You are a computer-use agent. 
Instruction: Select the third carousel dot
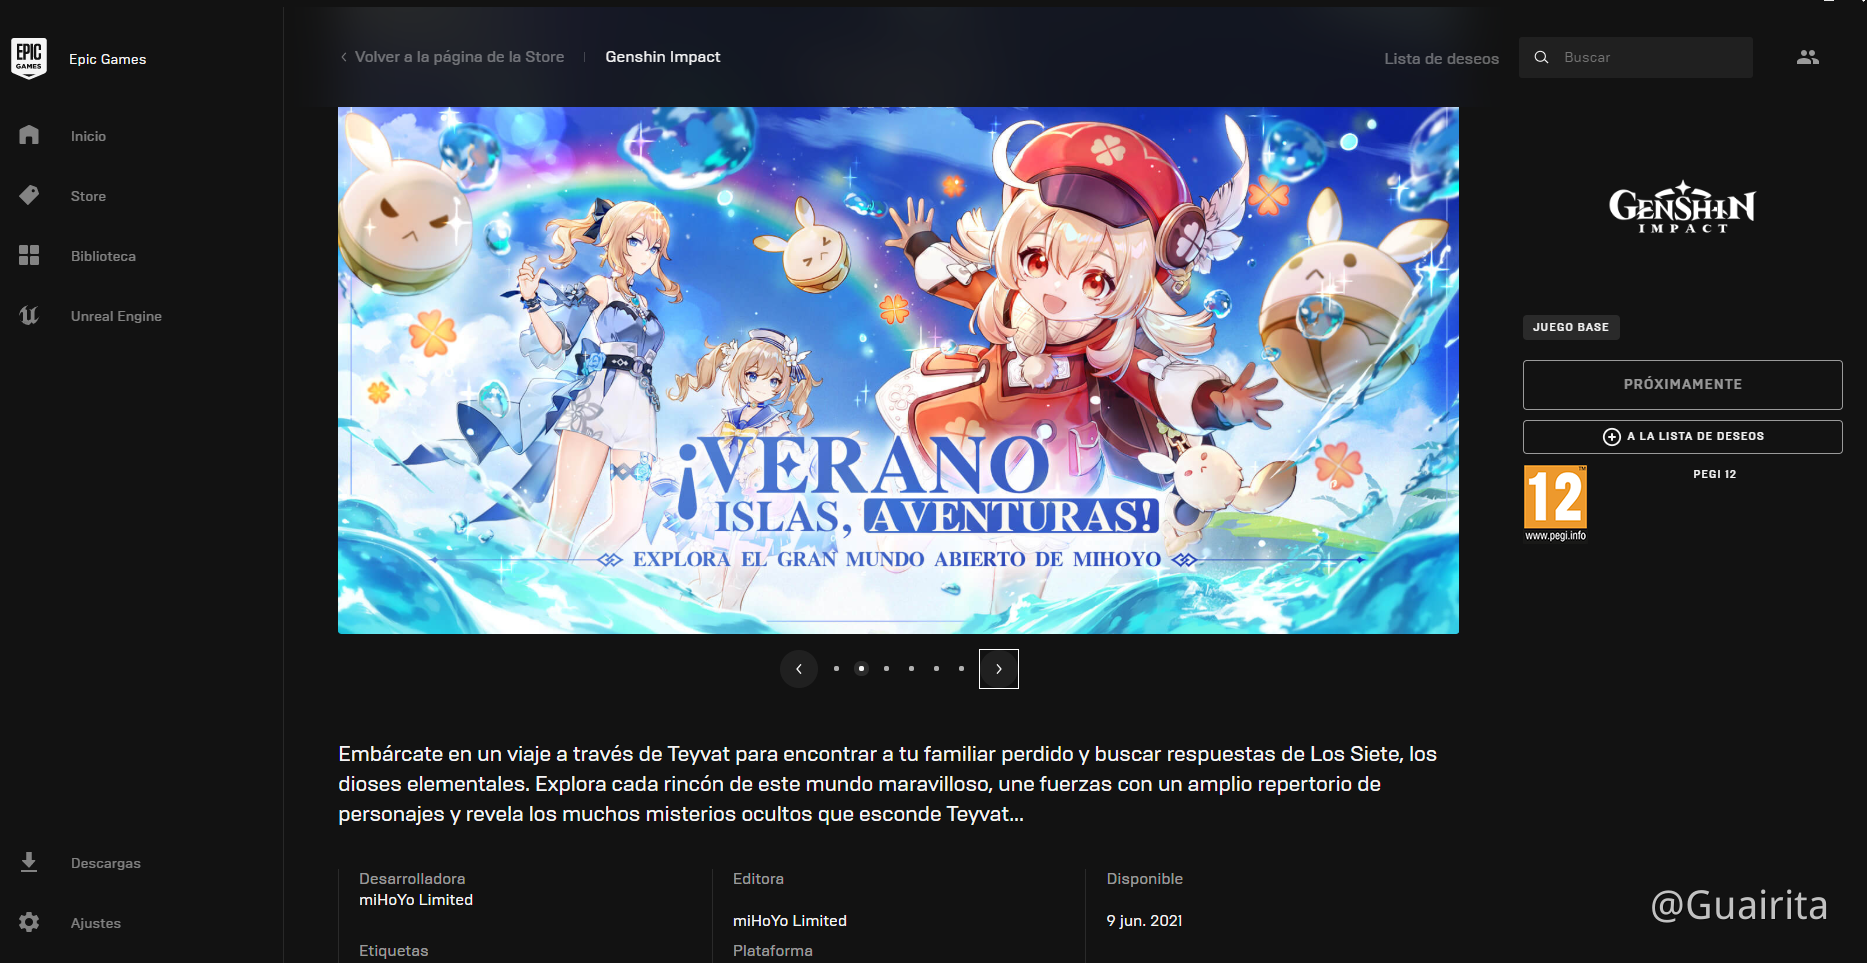click(x=886, y=668)
